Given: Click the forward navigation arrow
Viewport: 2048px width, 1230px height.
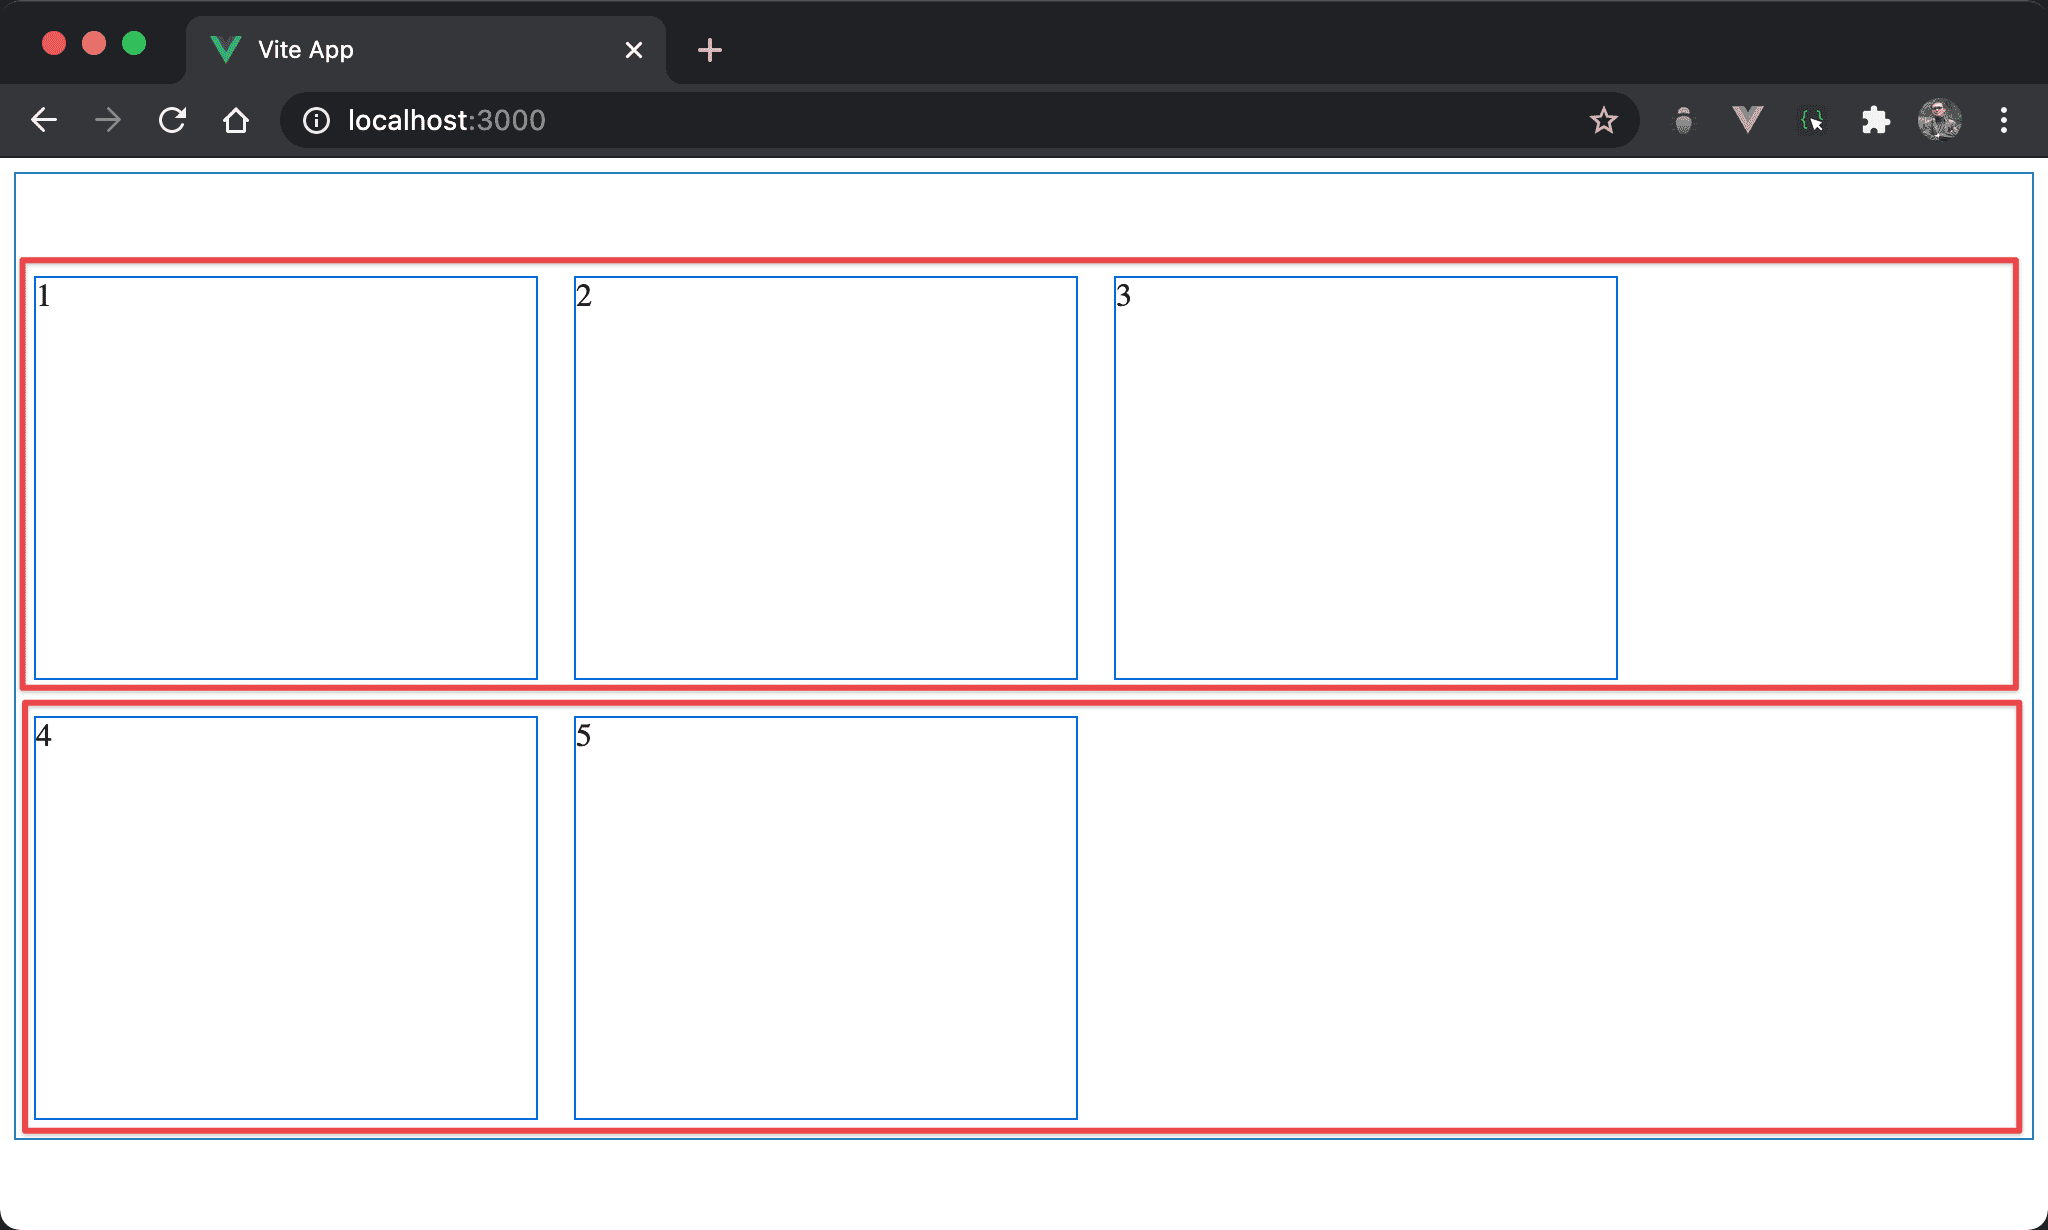Looking at the screenshot, I should click(108, 120).
